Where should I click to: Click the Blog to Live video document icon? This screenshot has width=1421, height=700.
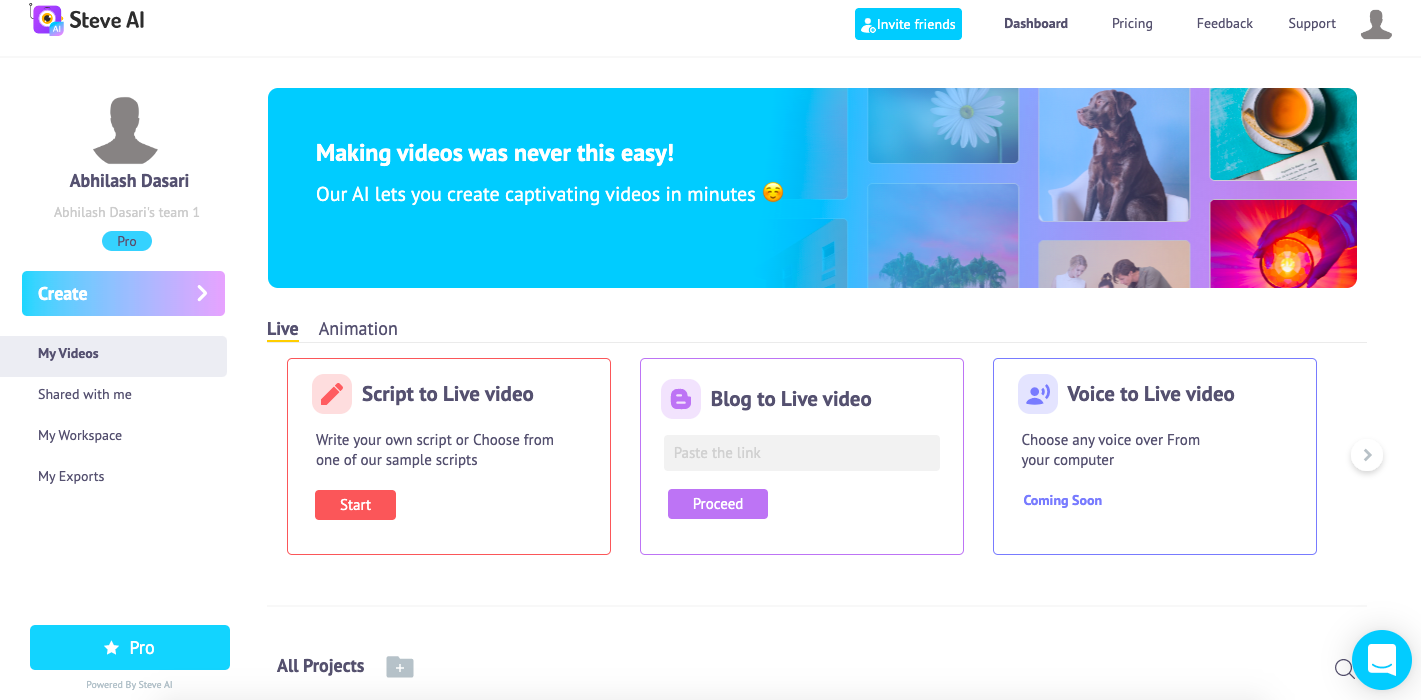tap(681, 399)
